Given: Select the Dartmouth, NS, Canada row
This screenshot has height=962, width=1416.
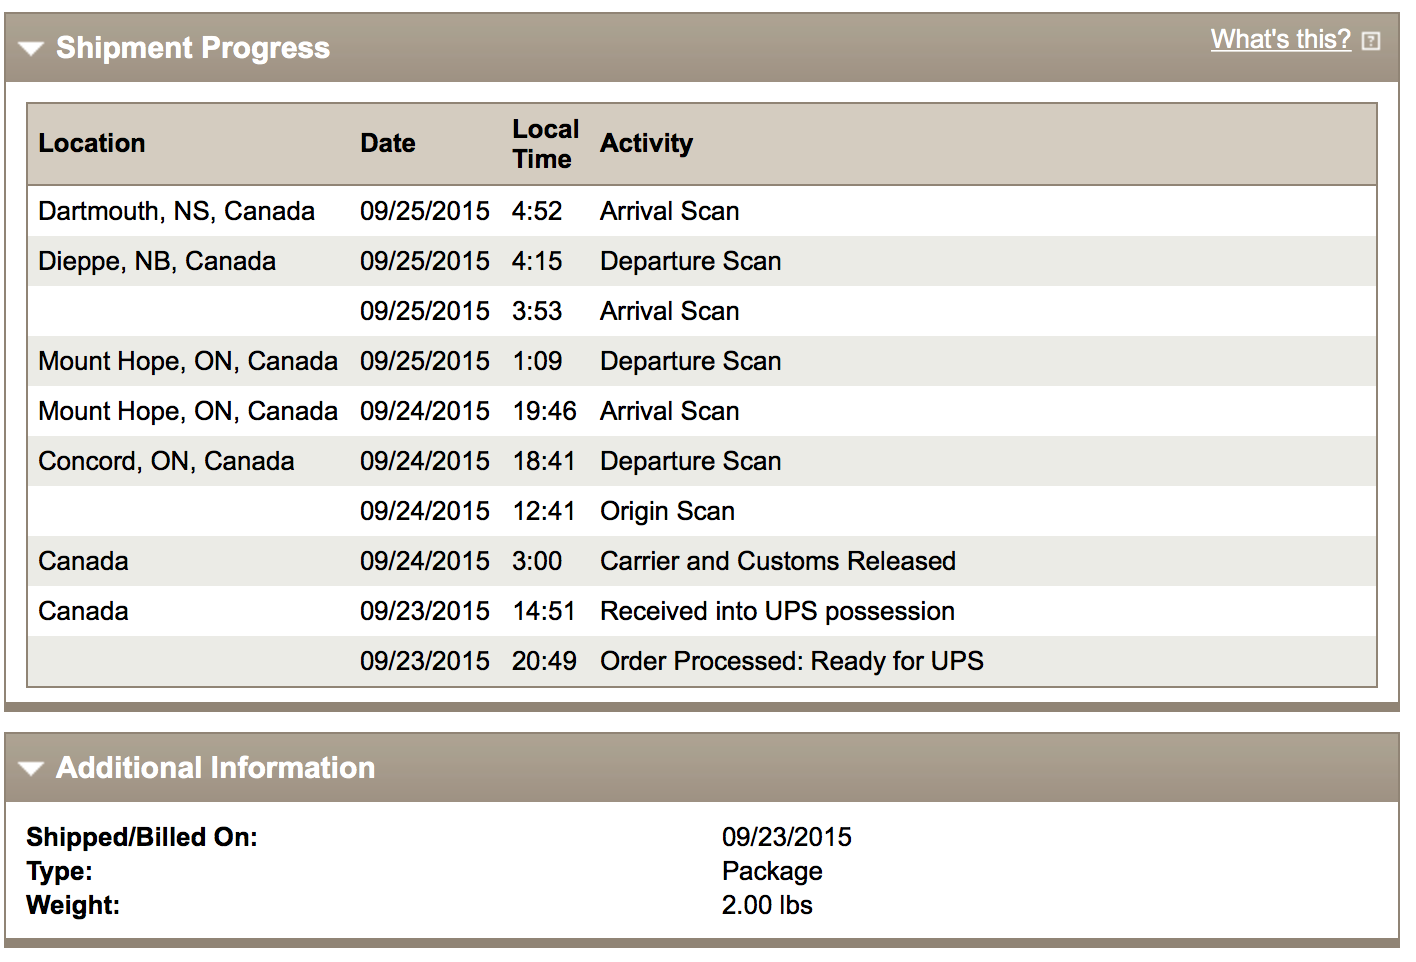Looking at the screenshot, I should click(702, 211).
